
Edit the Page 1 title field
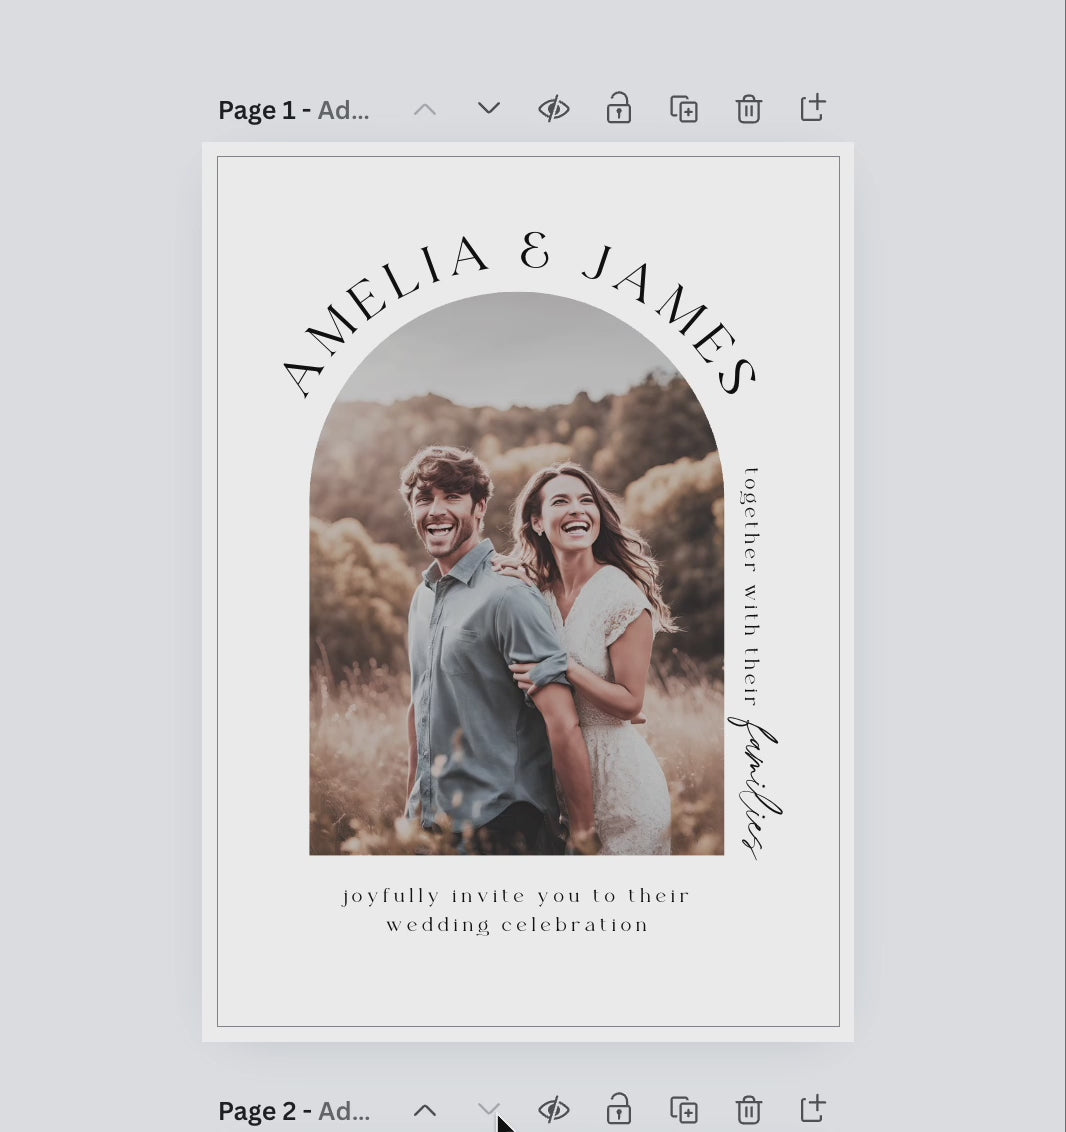click(343, 110)
